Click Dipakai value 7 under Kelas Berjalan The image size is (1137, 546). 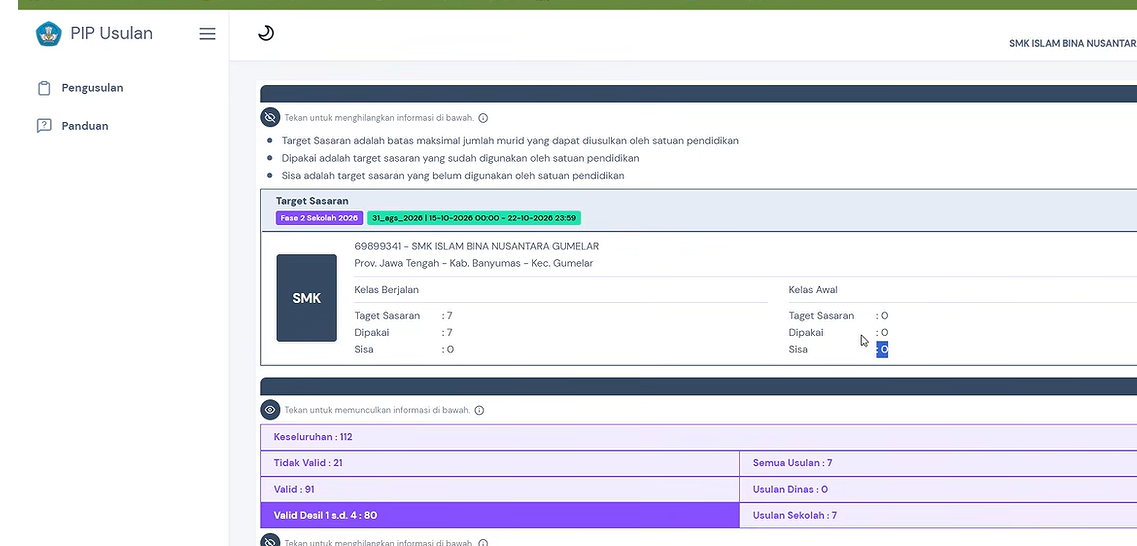(x=447, y=333)
